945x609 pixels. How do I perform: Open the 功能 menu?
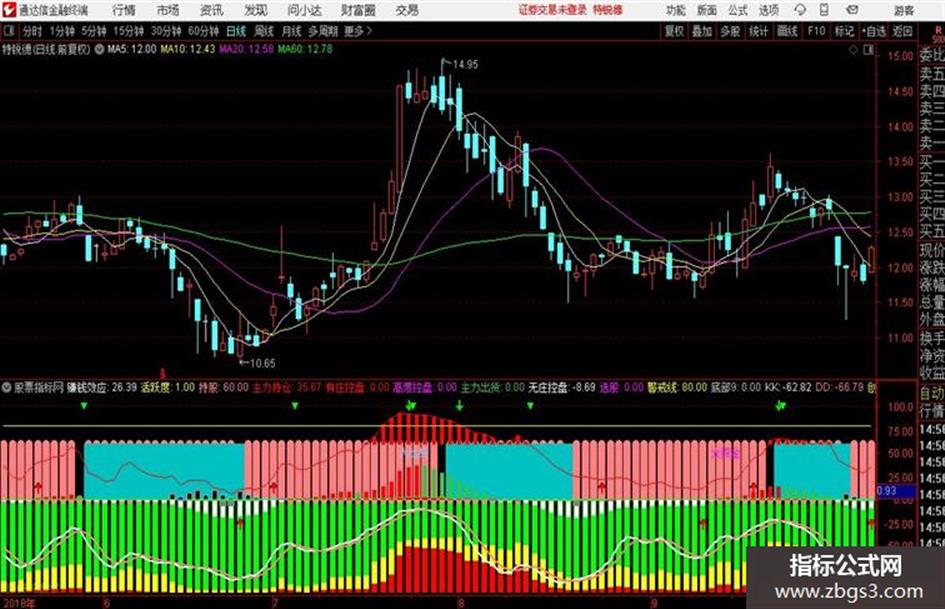(x=676, y=10)
